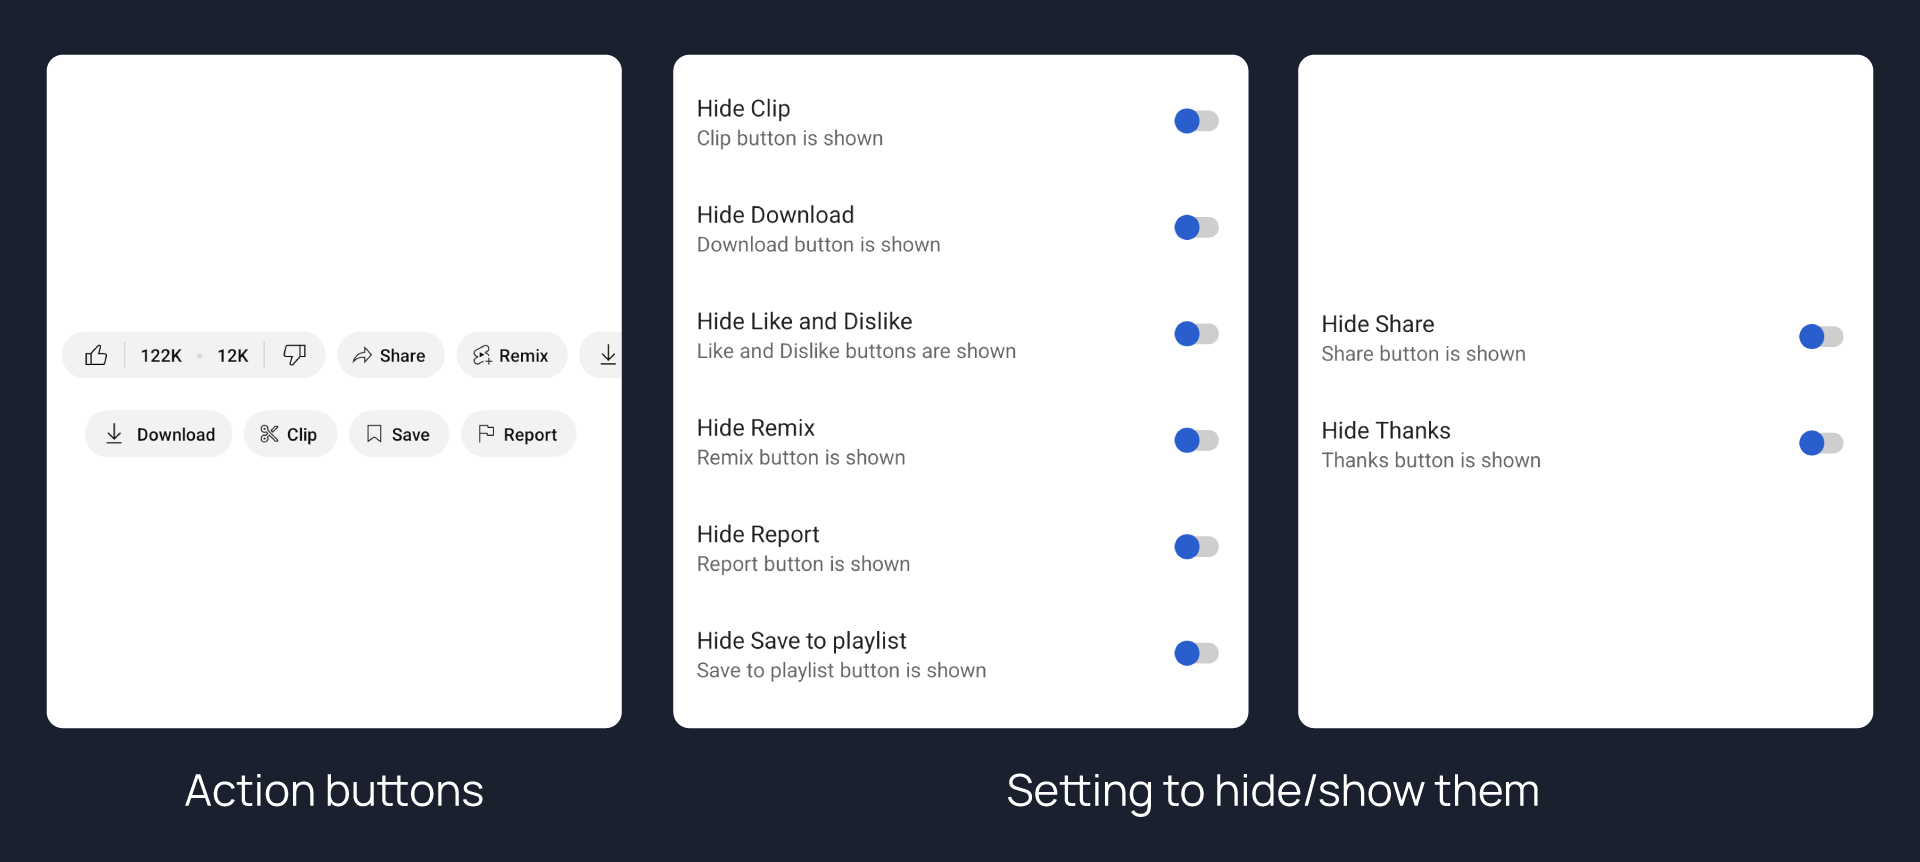Screen dimensions: 1920x862
Task: Click the 122K like count
Action: 161,356
